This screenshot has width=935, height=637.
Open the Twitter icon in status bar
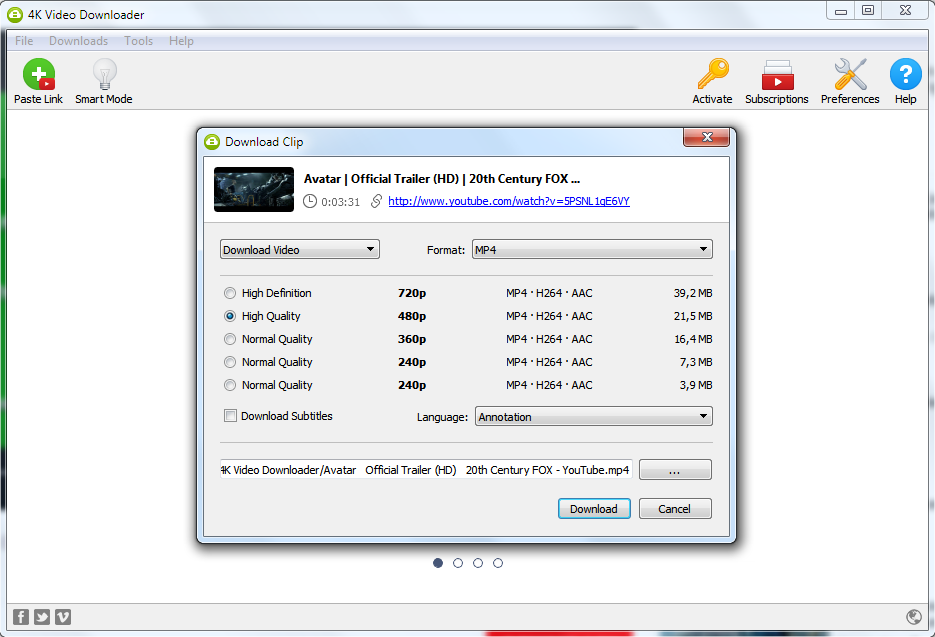42,617
